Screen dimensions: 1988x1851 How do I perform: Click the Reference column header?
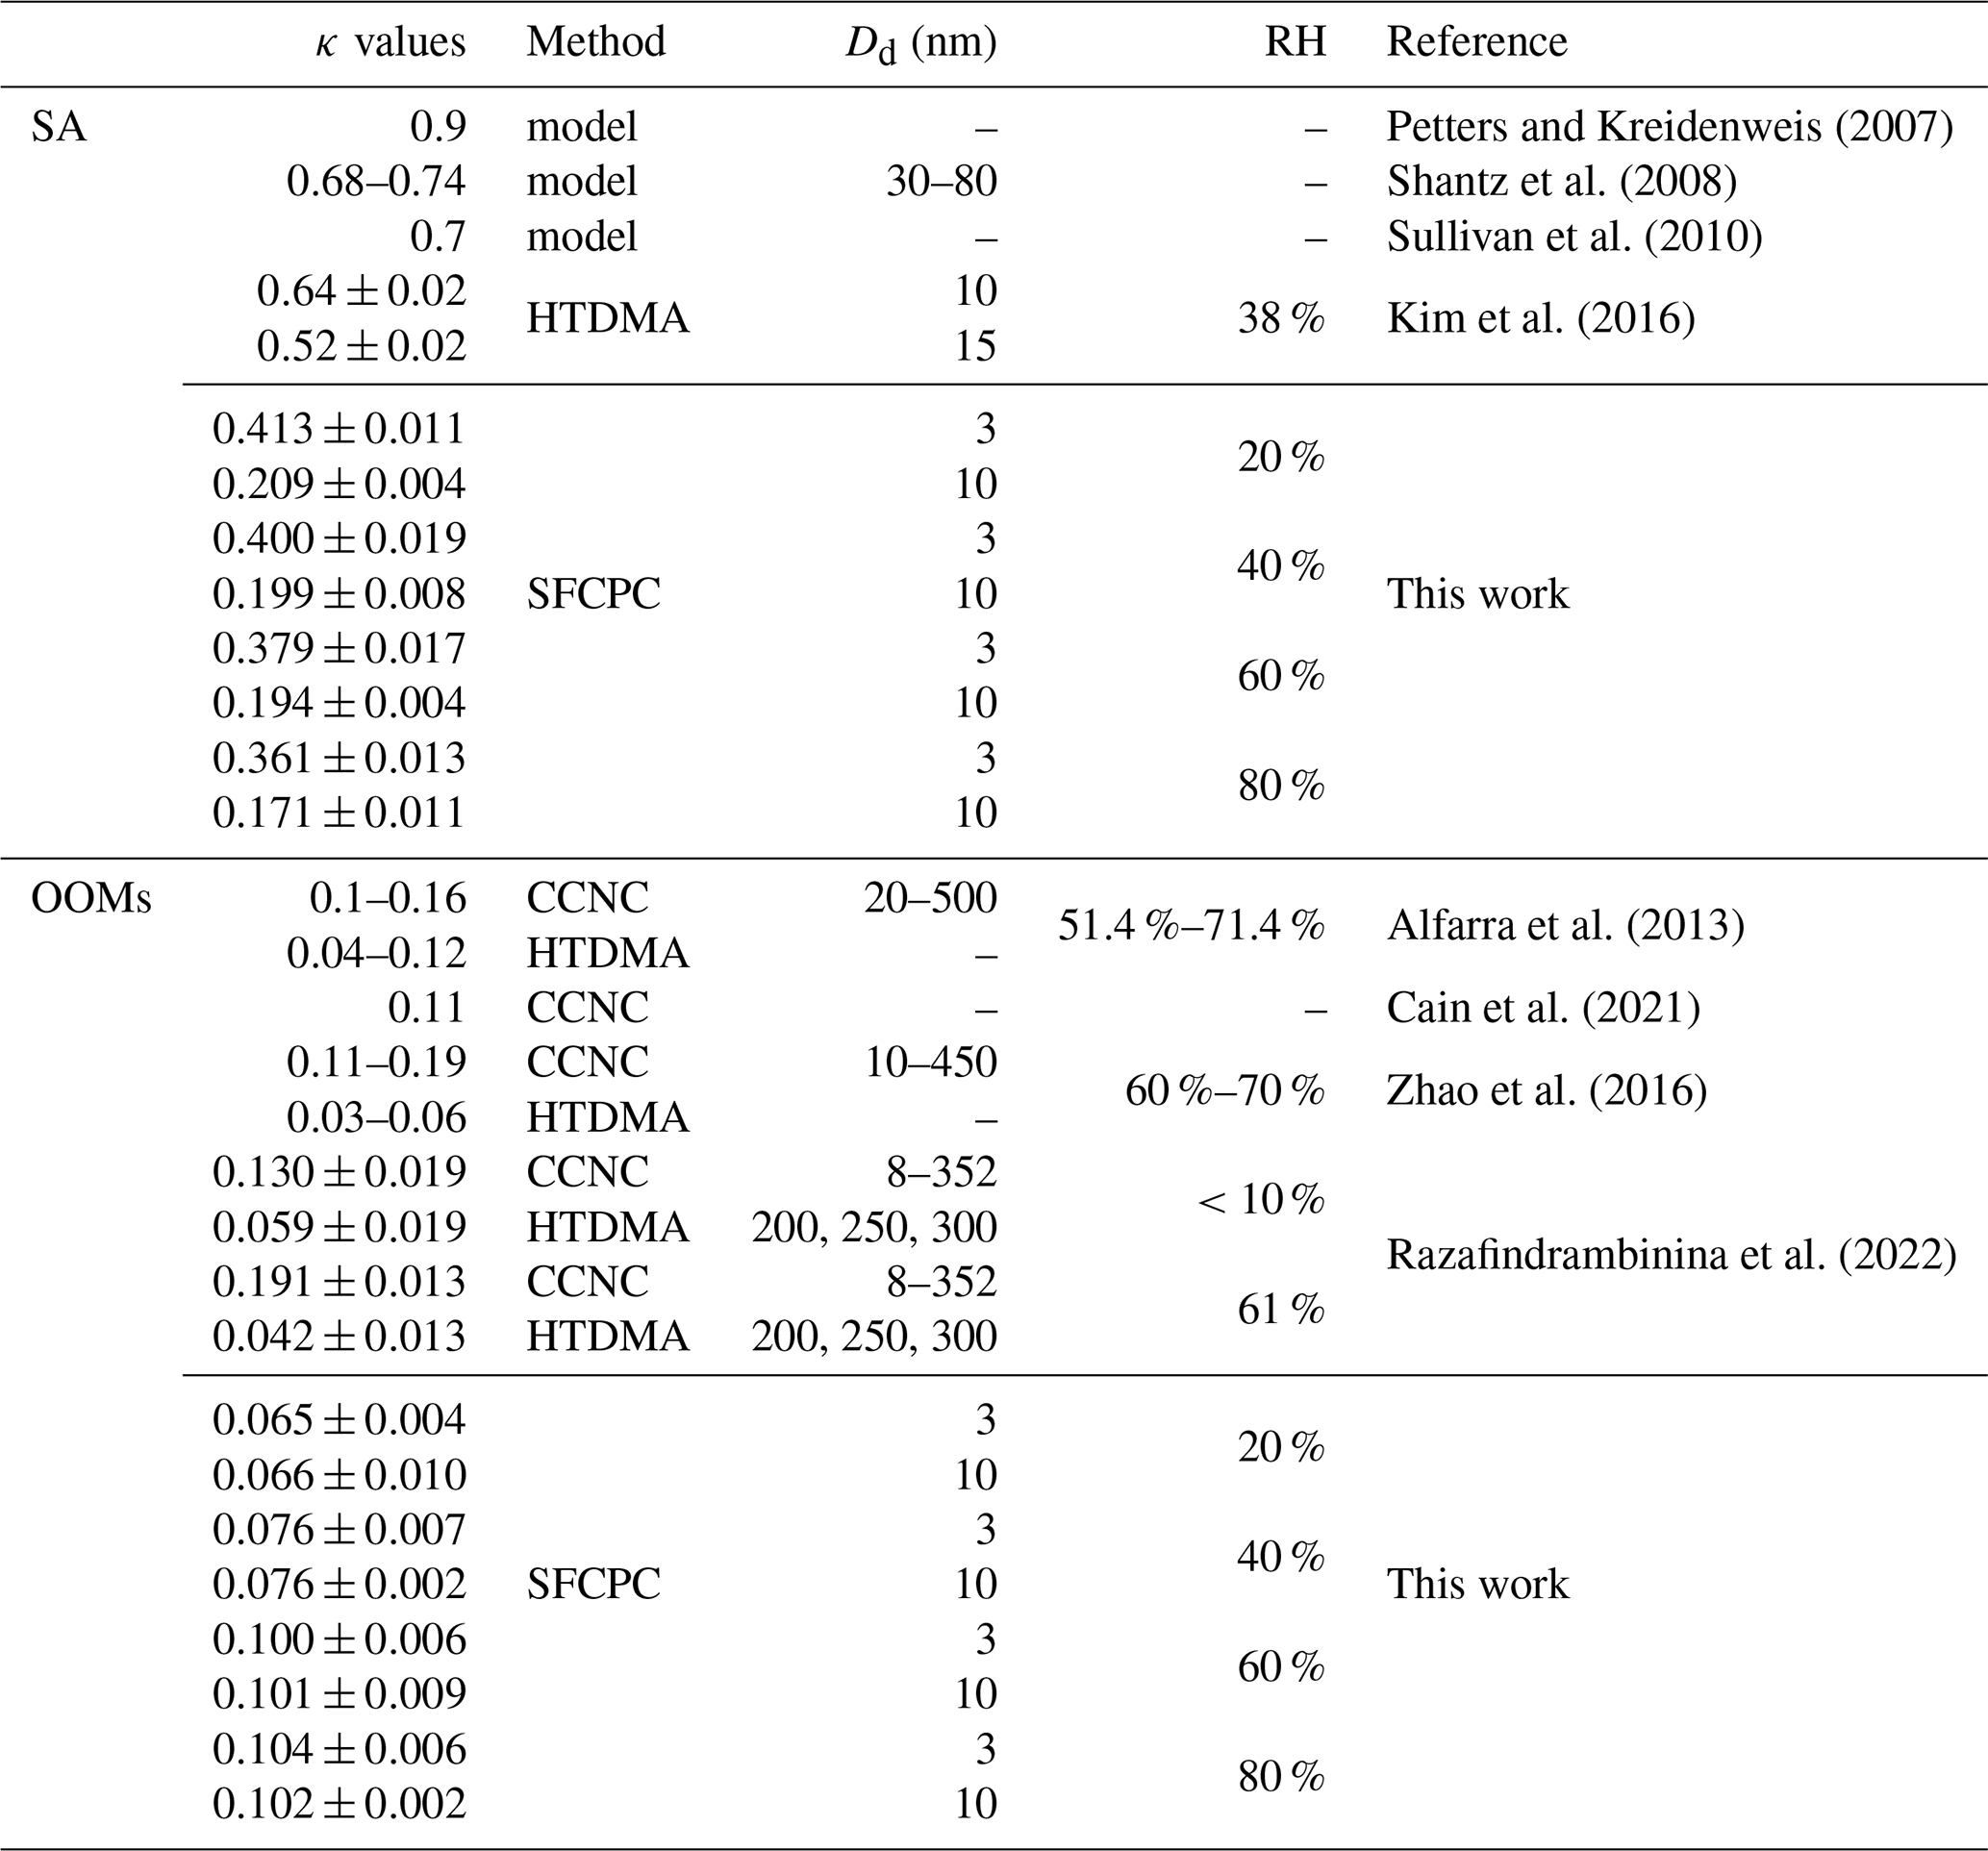[x=1476, y=42]
